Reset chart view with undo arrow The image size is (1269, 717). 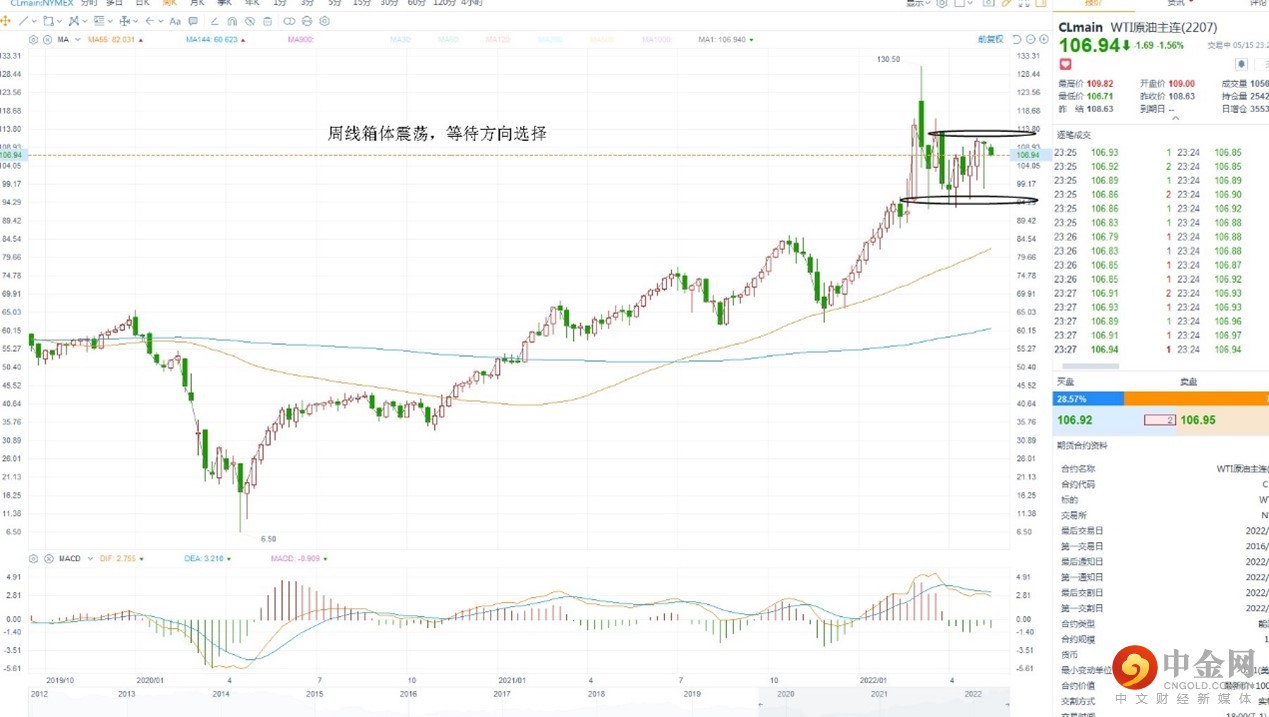click(1017, 39)
